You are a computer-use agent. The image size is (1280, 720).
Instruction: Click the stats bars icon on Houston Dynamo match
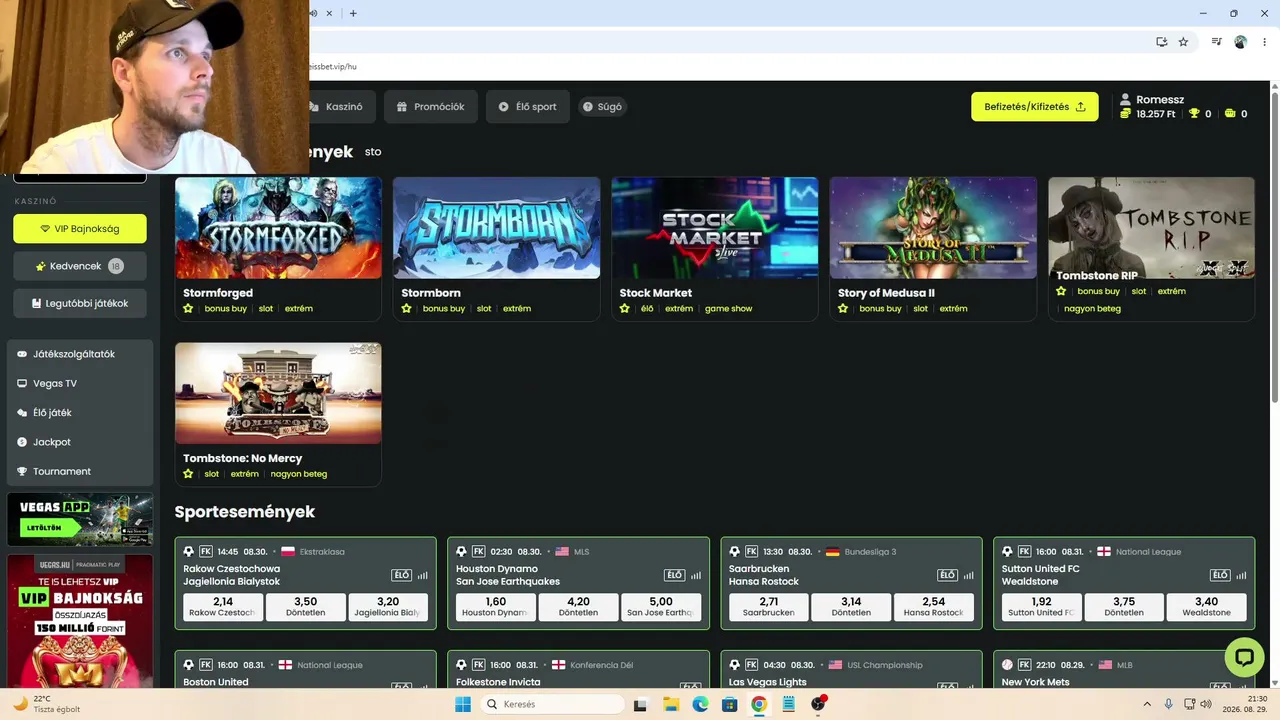point(695,575)
